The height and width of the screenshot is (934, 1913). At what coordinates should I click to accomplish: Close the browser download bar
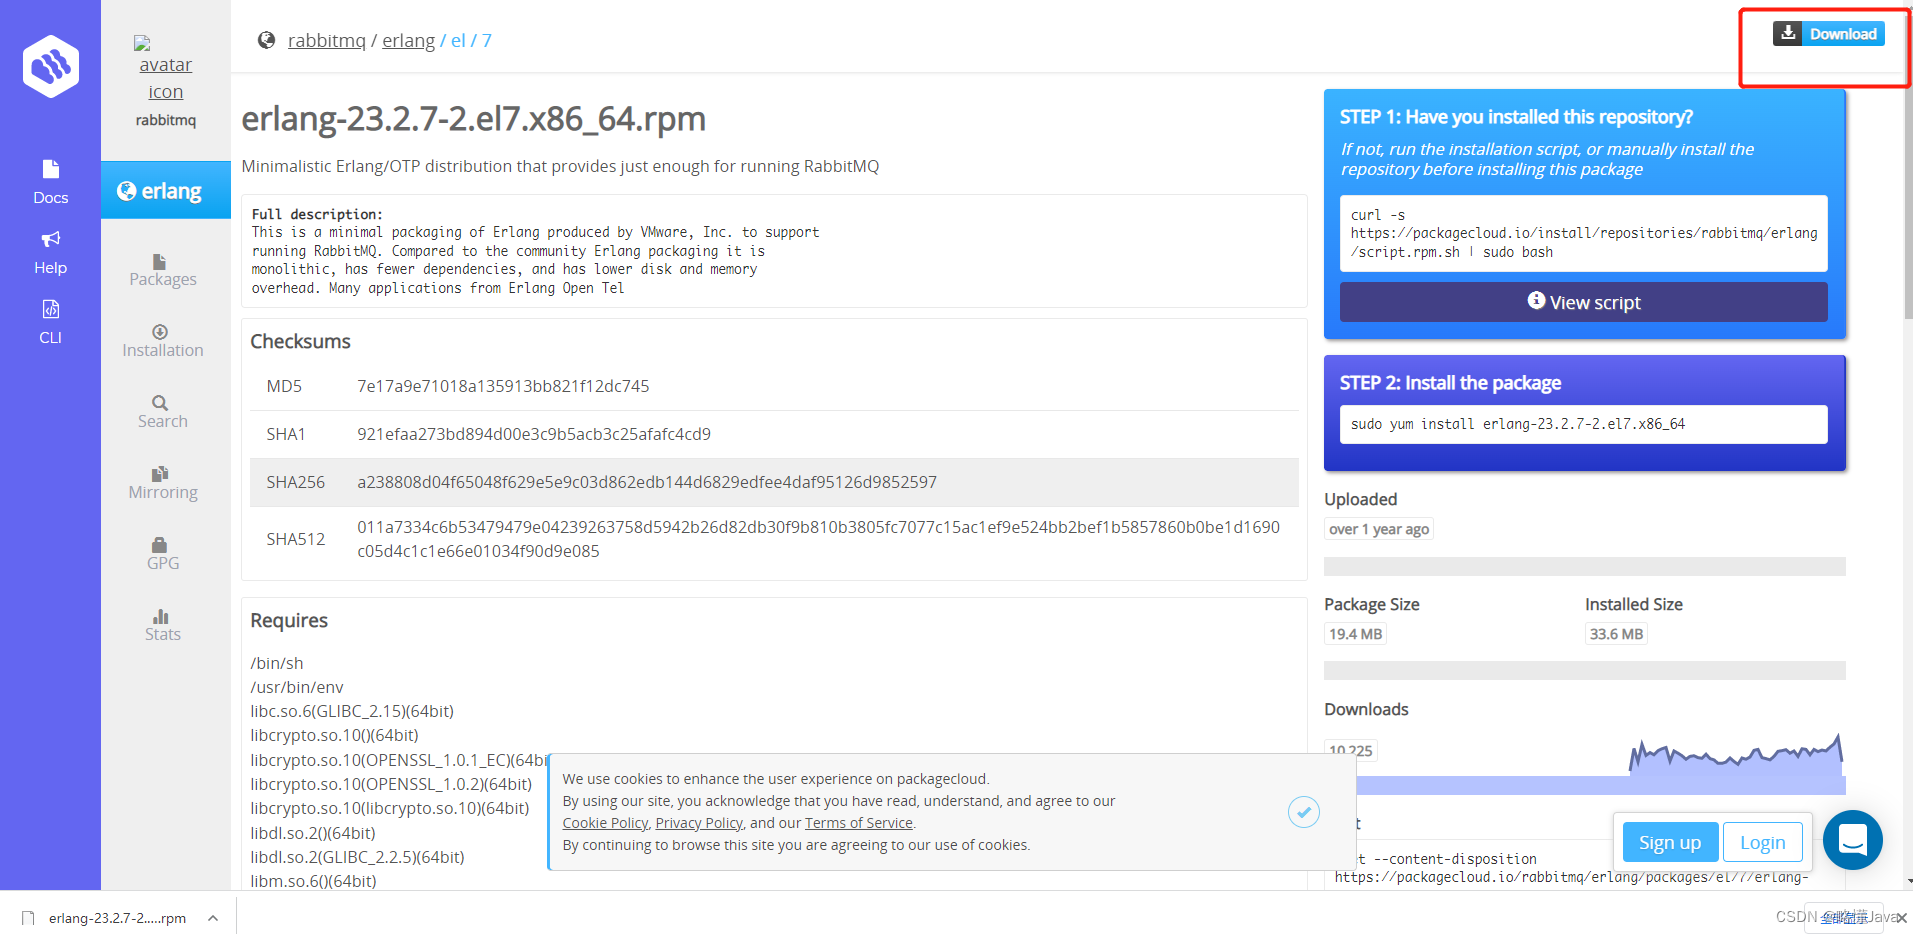[x=1901, y=918]
